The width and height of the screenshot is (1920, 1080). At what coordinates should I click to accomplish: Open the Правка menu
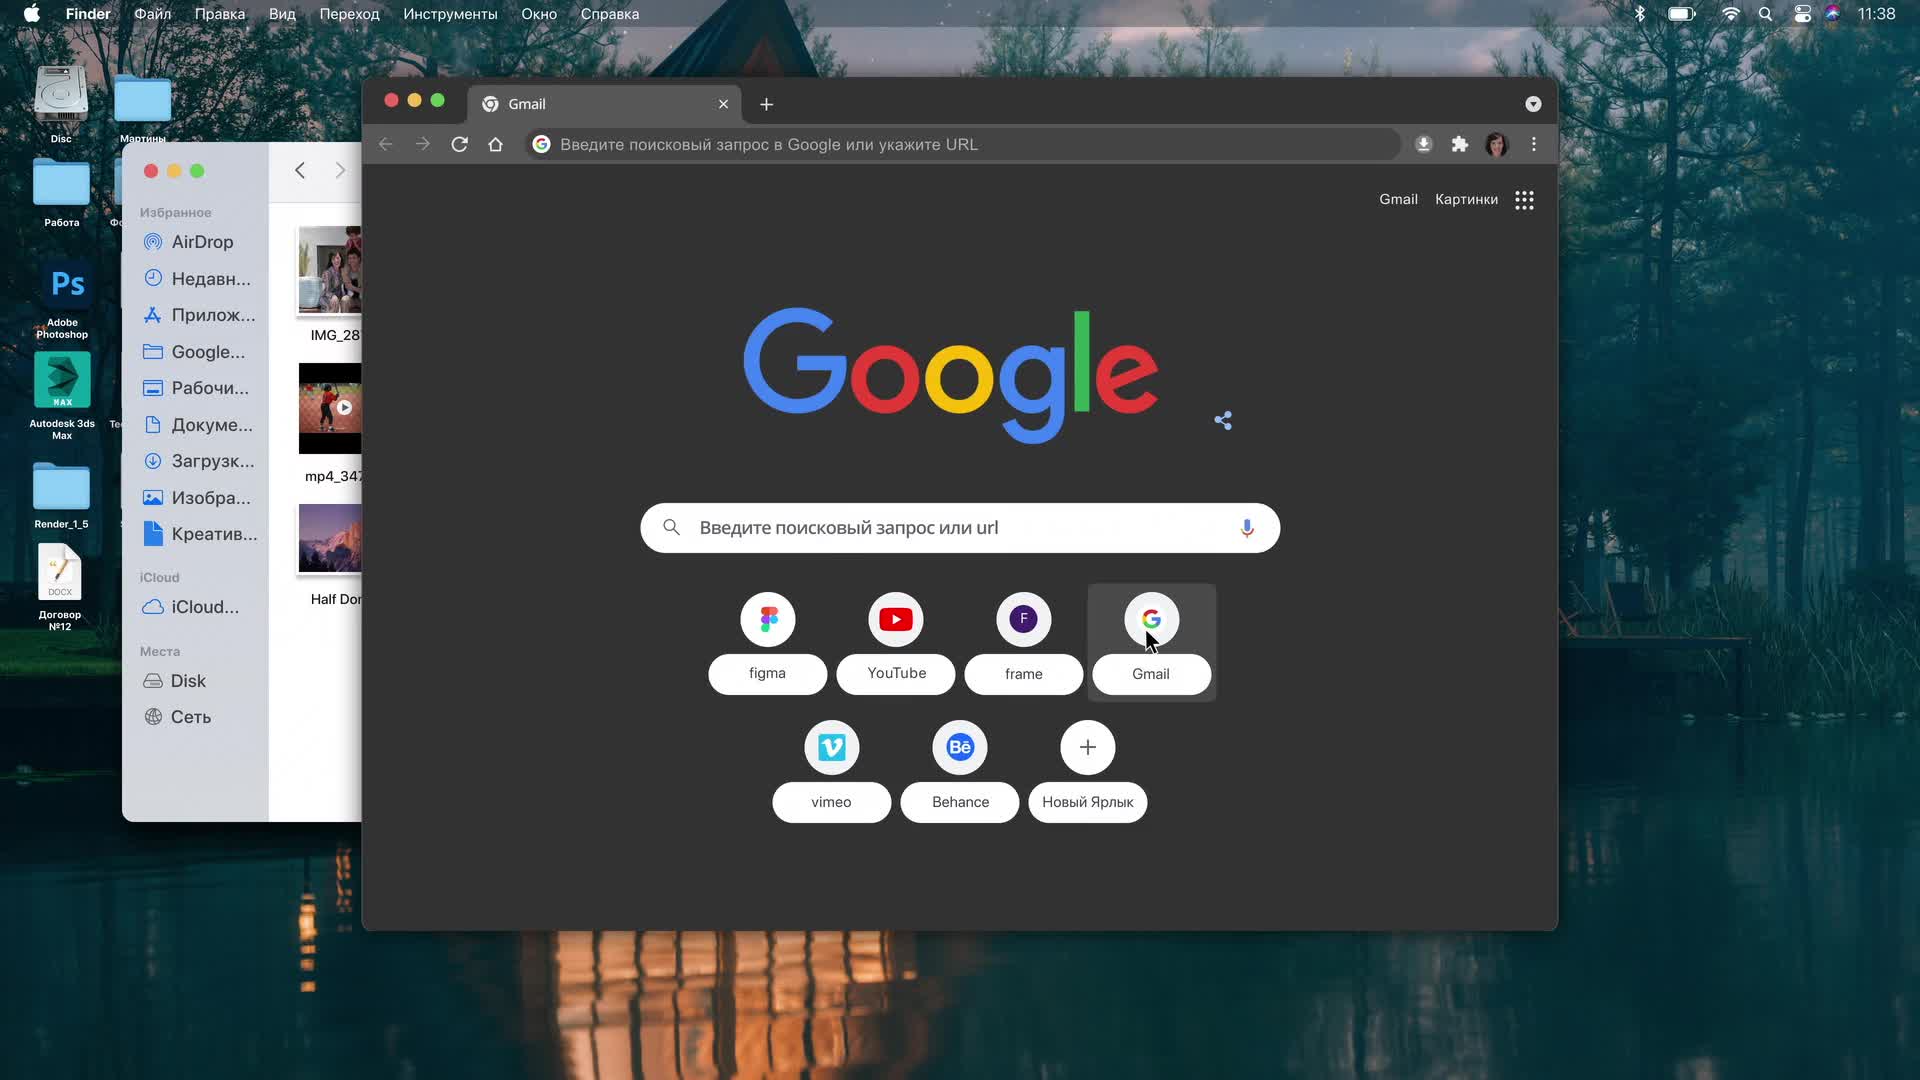tap(220, 14)
